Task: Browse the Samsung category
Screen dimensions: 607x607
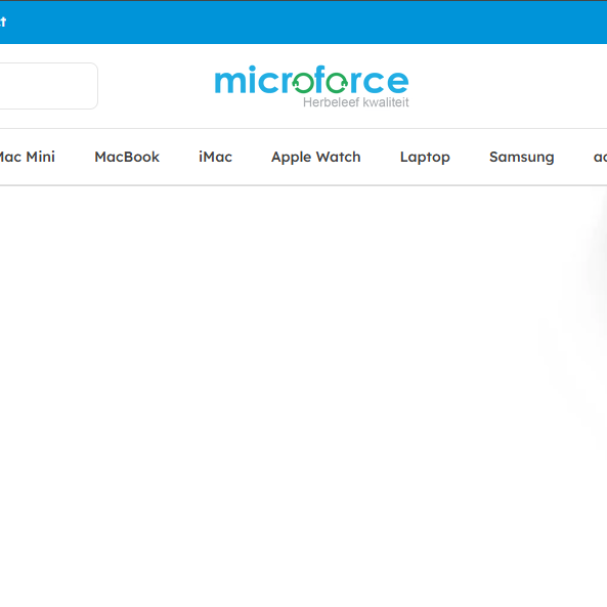Action: 522,158
